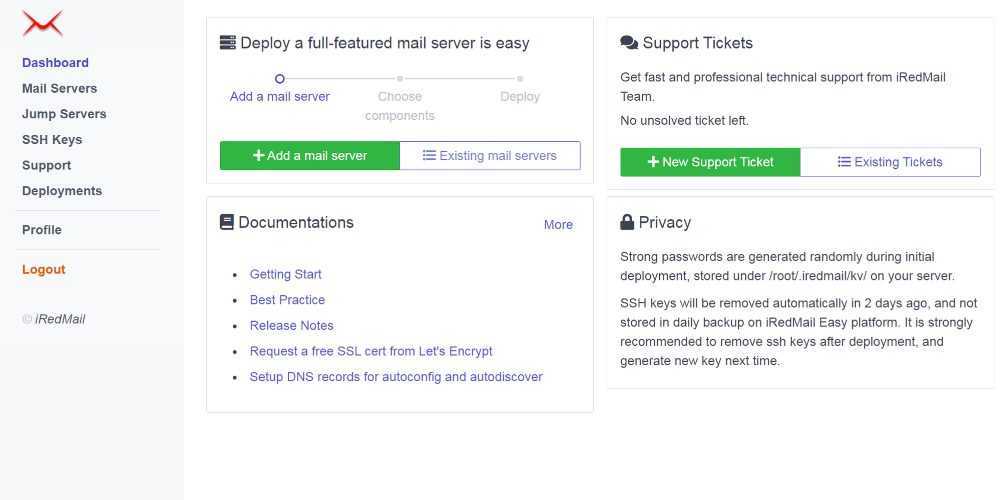Screen dimensions: 1000x500
Task: Open Request a free SSL cert link
Action: pyautogui.click(x=371, y=352)
